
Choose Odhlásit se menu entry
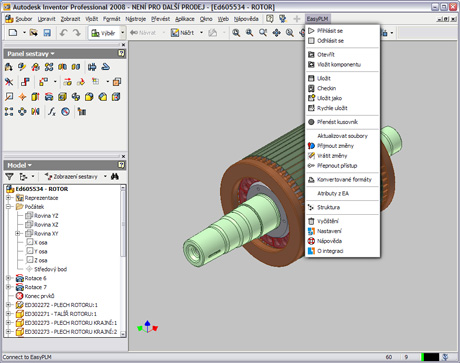tap(342, 41)
